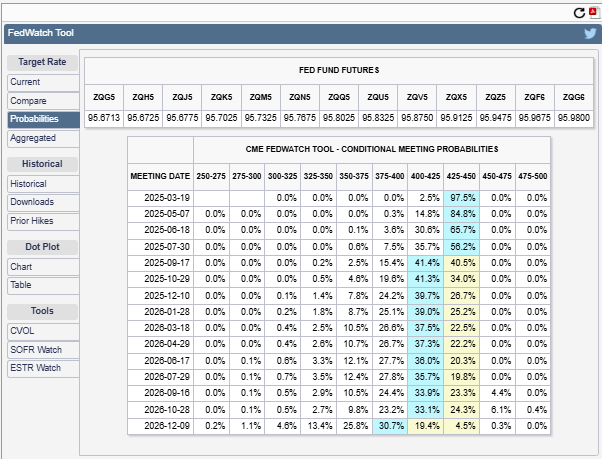
Task: Open the Downloads section
Action: pyautogui.click(x=43, y=202)
